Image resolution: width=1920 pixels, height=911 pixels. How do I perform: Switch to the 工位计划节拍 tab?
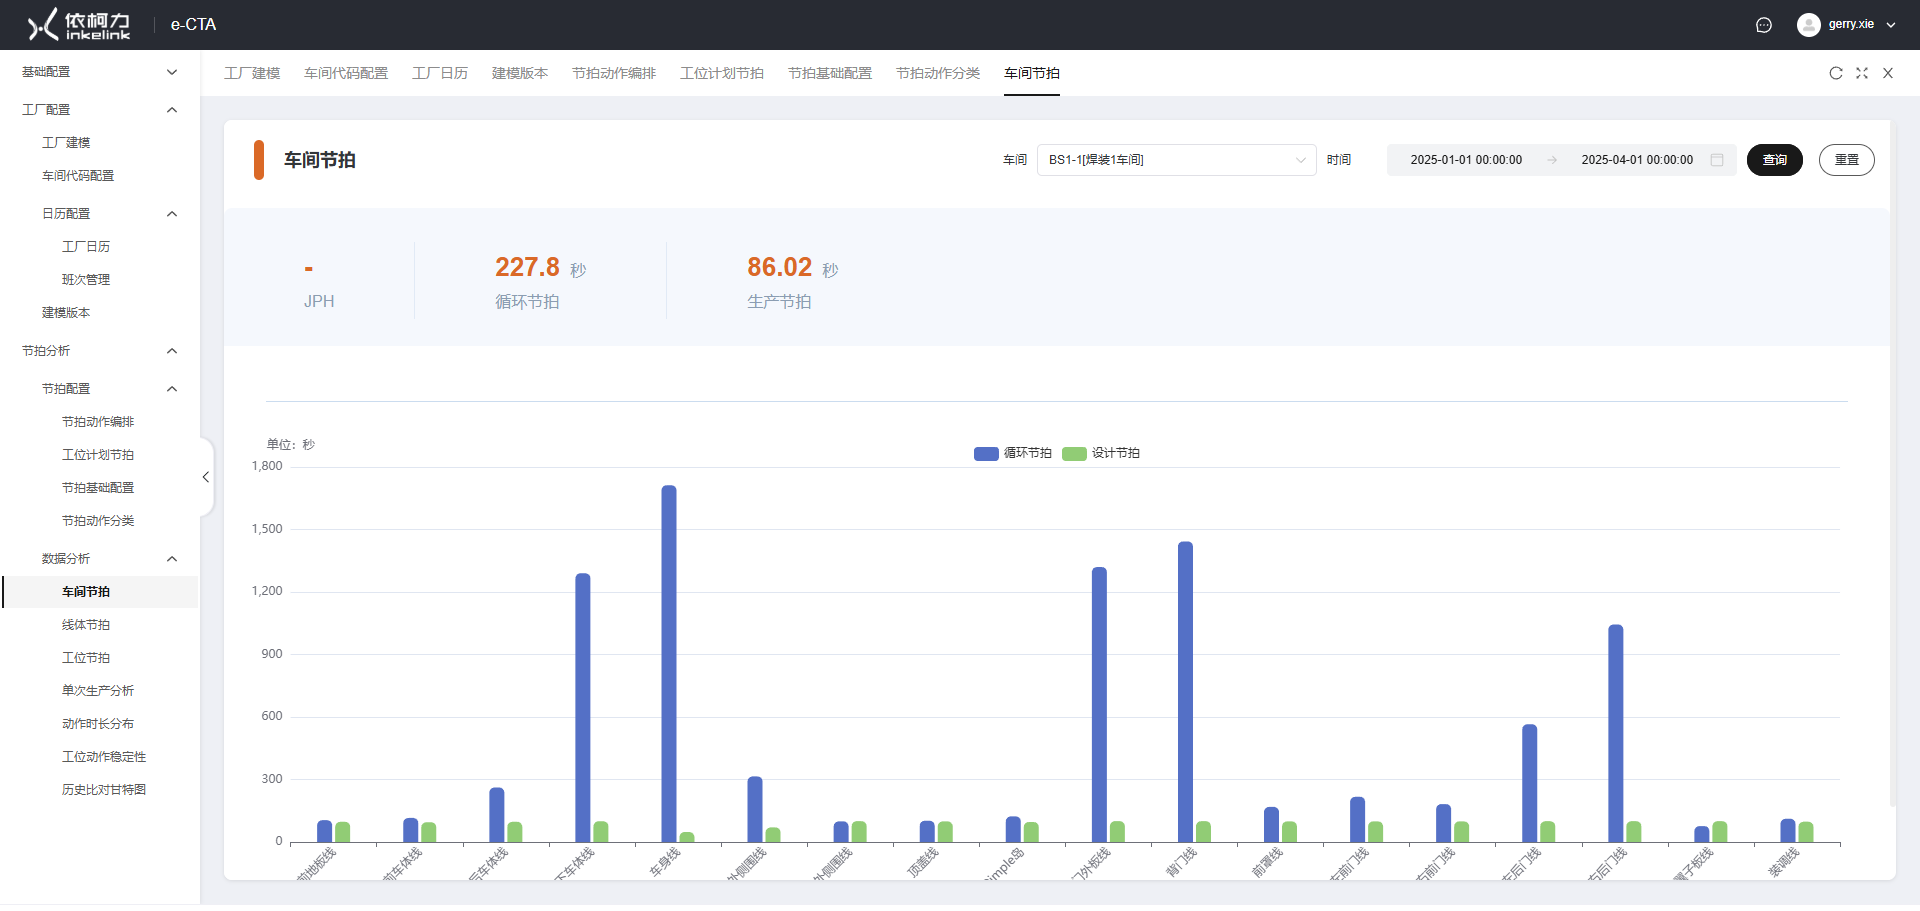[x=721, y=73]
